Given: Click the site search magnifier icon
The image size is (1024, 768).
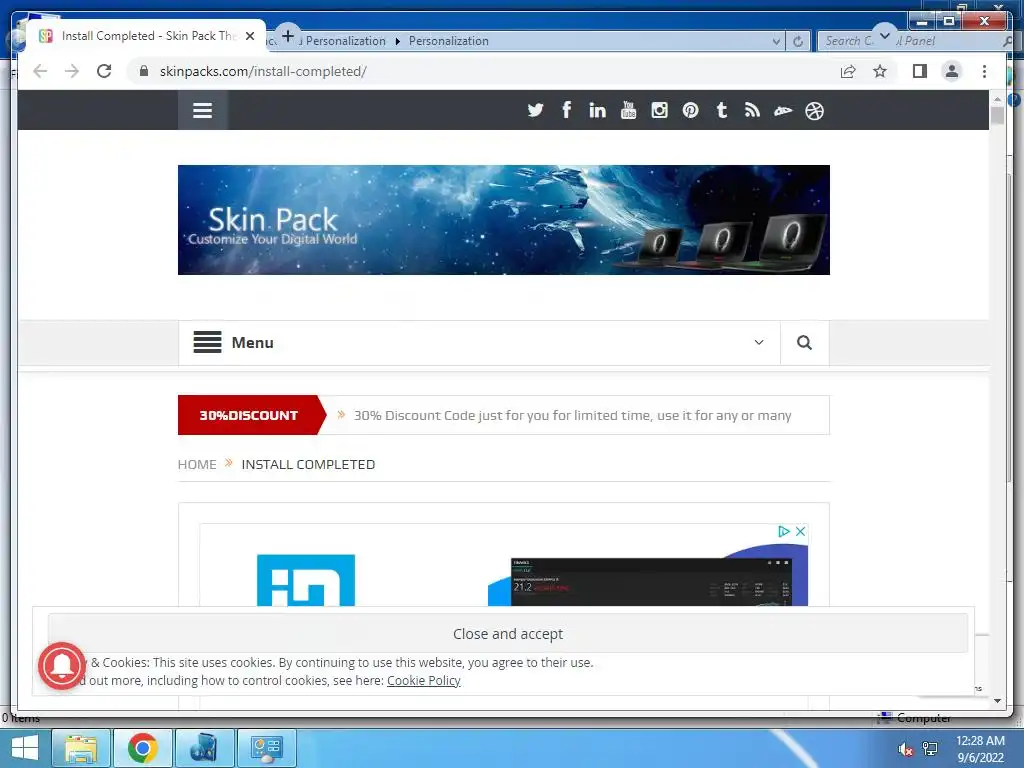Looking at the screenshot, I should [x=804, y=342].
